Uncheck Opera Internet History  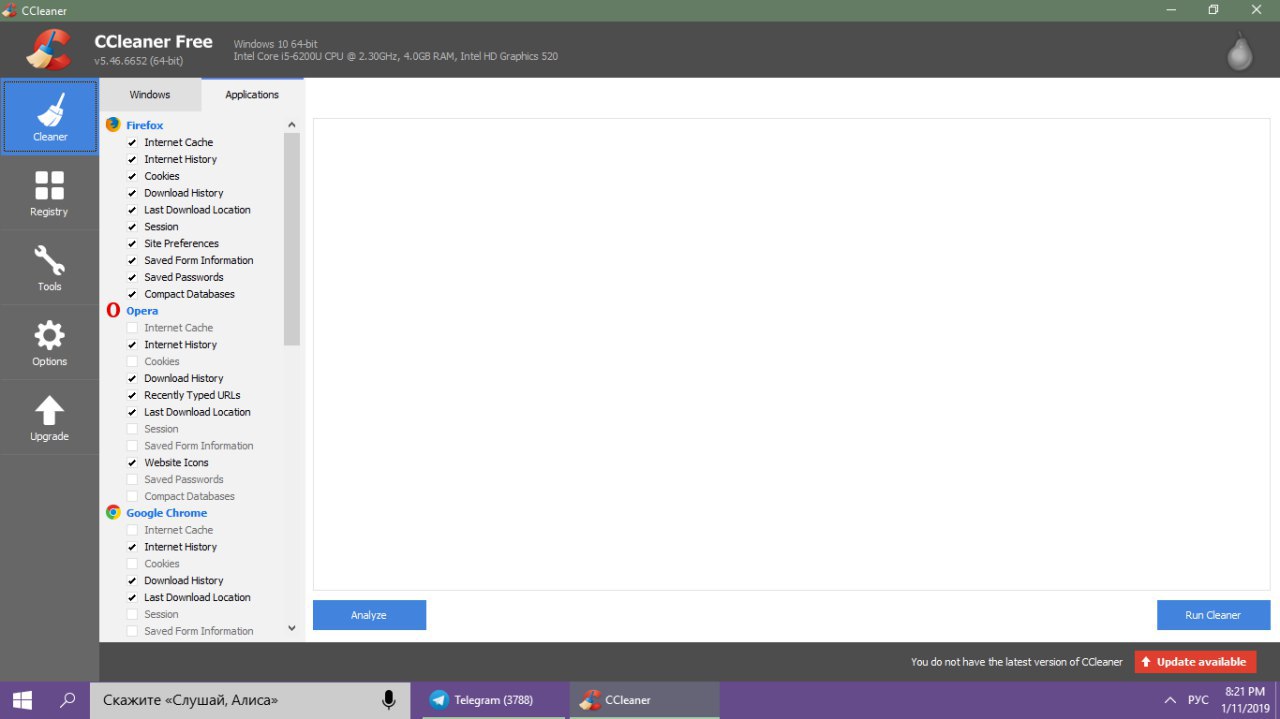(132, 345)
